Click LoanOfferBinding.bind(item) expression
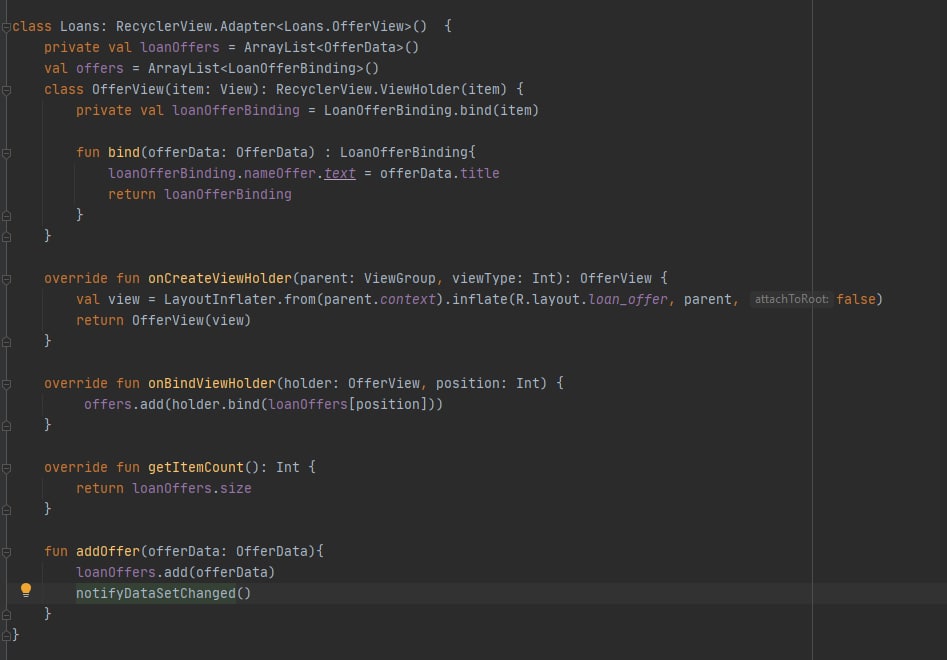 tap(431, 111)
